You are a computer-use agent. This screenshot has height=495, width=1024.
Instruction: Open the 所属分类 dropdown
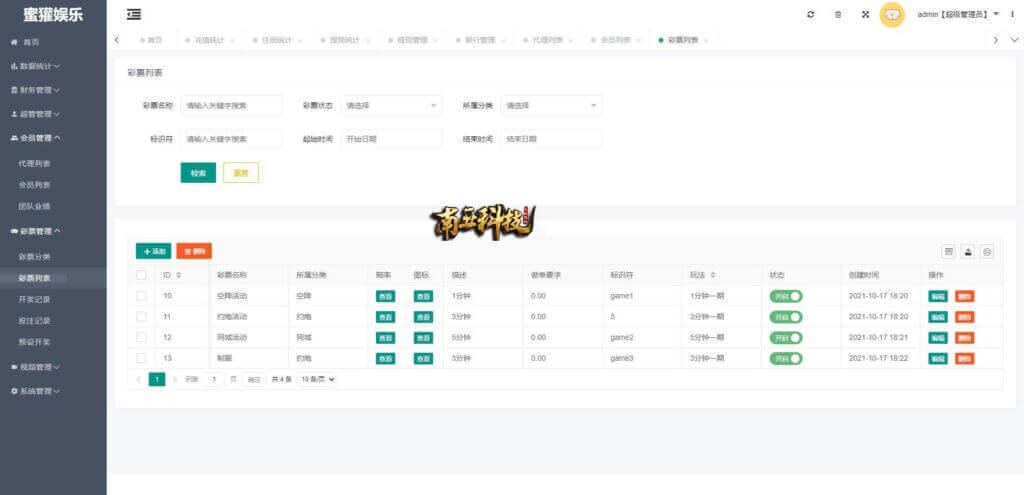(551, 105)
